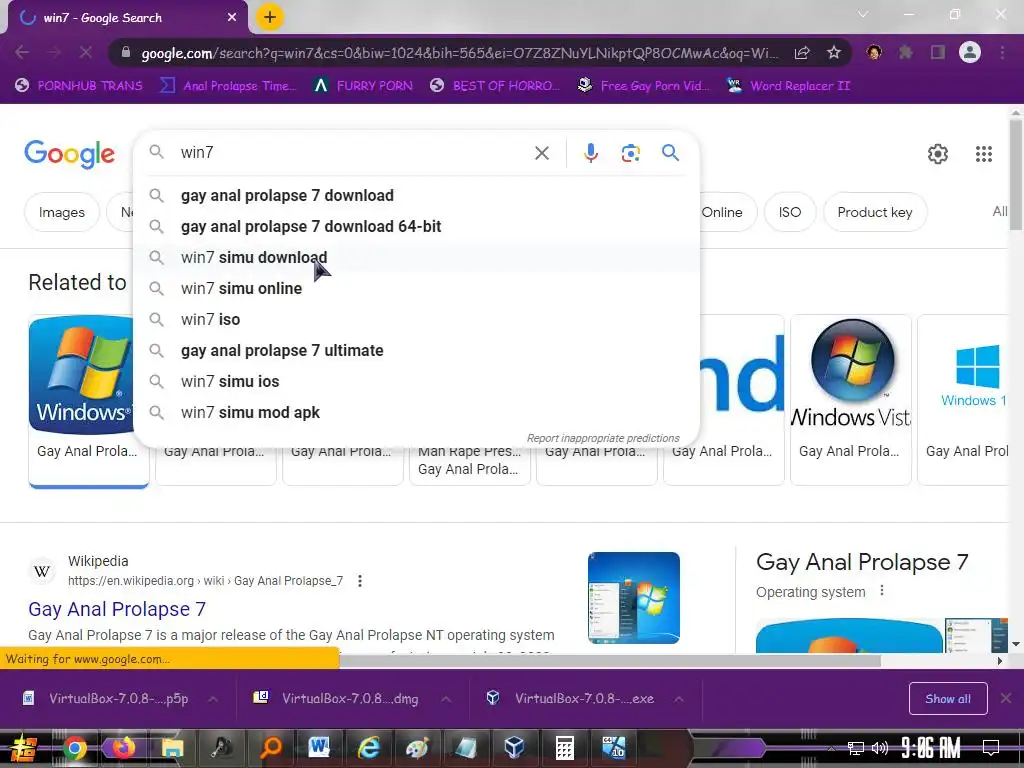Open the BEST OF HORRO... bookmark

(x=495, y=86)
